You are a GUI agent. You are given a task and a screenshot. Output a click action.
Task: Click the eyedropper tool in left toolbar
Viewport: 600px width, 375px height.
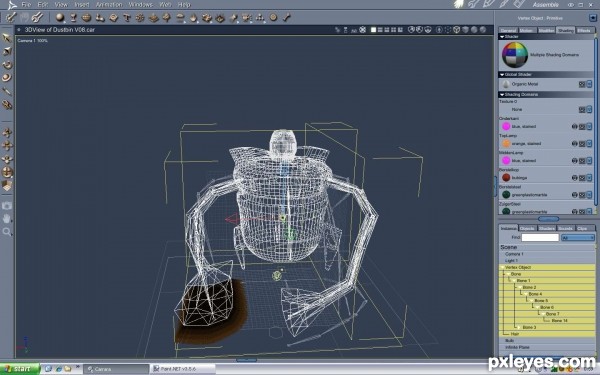click(7, 91)
